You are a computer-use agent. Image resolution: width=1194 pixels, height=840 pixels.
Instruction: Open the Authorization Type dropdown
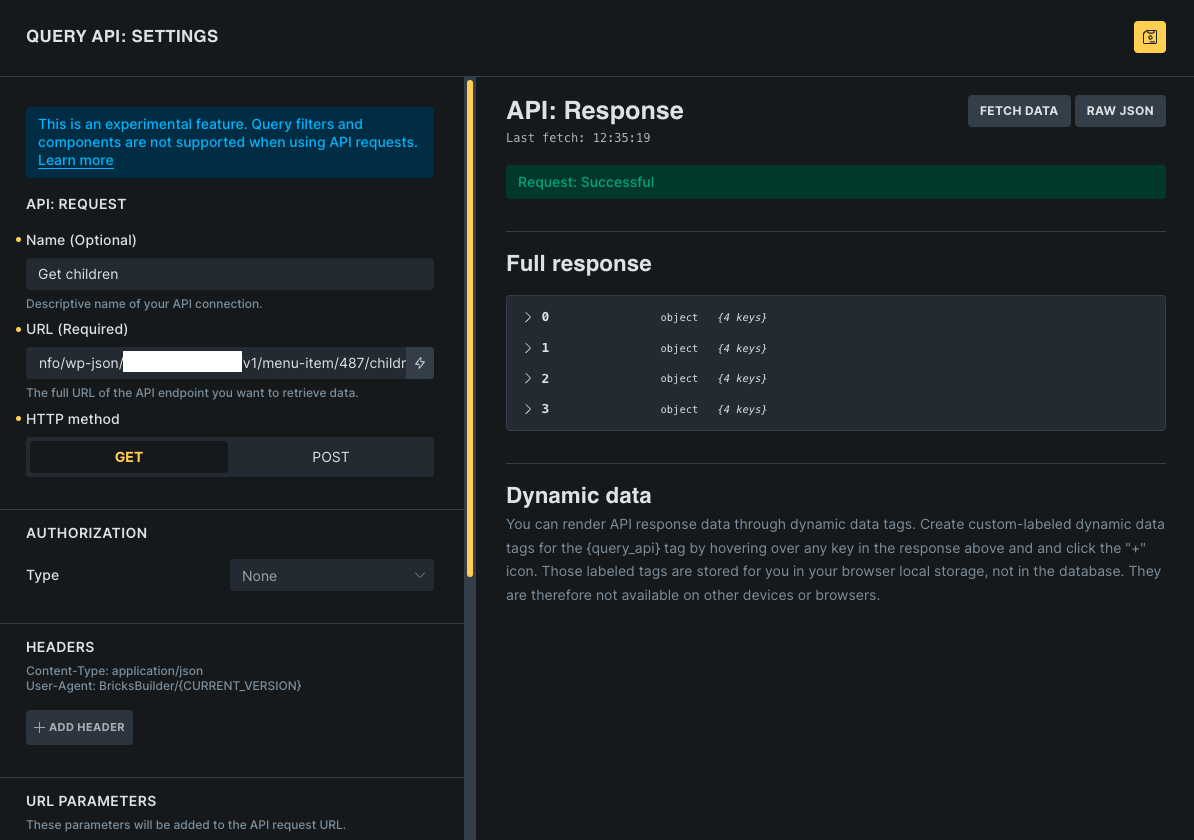(332, 576)
